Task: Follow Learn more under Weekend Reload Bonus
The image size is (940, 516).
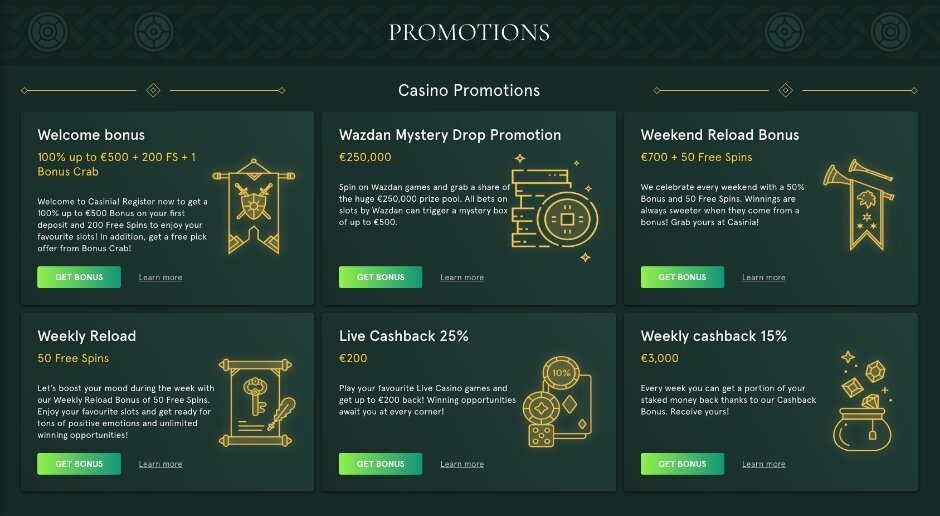Action: point(763,278)
